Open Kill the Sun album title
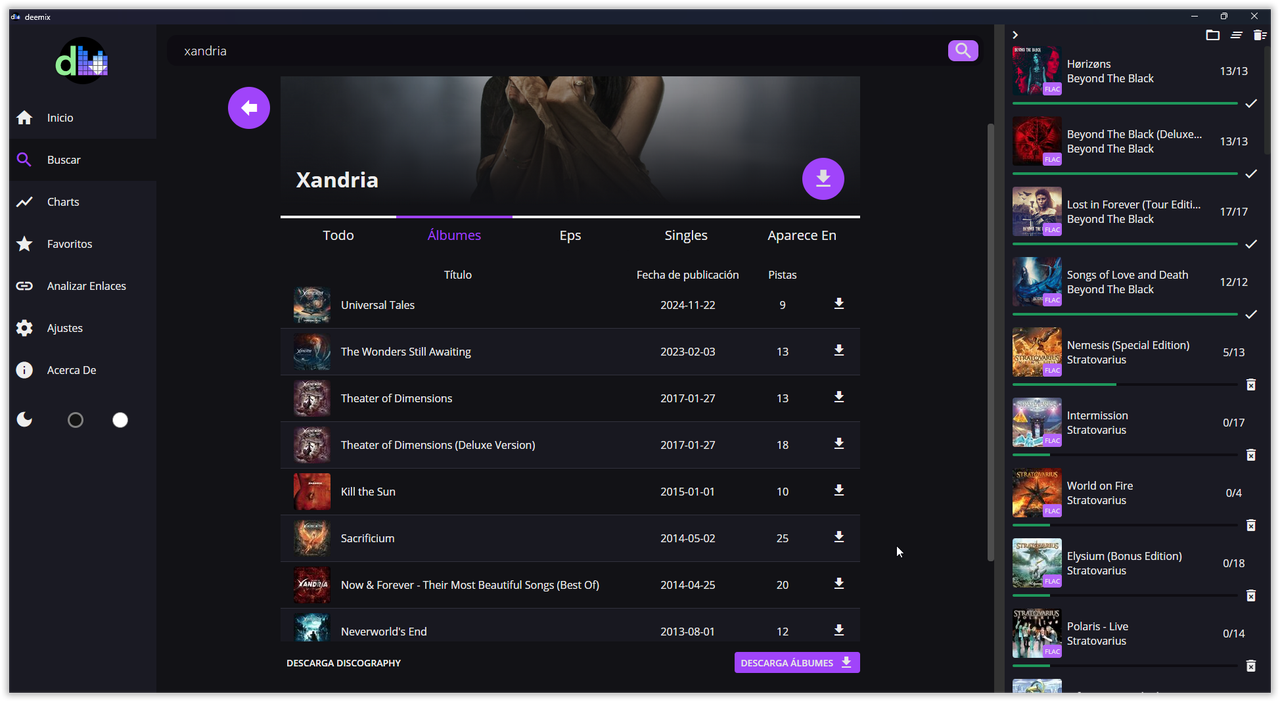Image resolution: width=1280 pixels, height=702 pixels. tap(368, 492)
